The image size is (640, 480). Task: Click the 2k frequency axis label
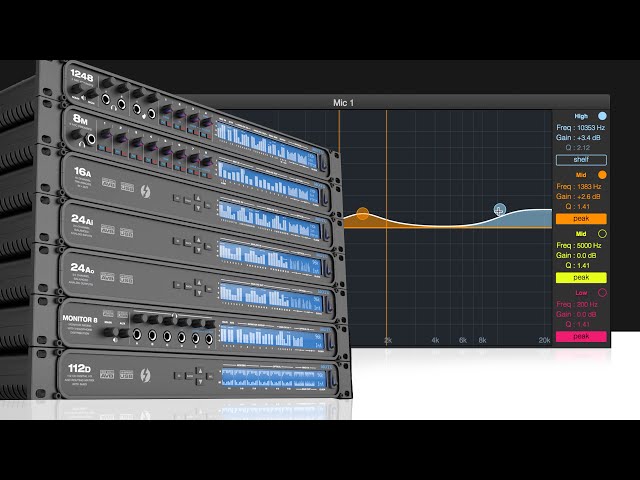387,341
